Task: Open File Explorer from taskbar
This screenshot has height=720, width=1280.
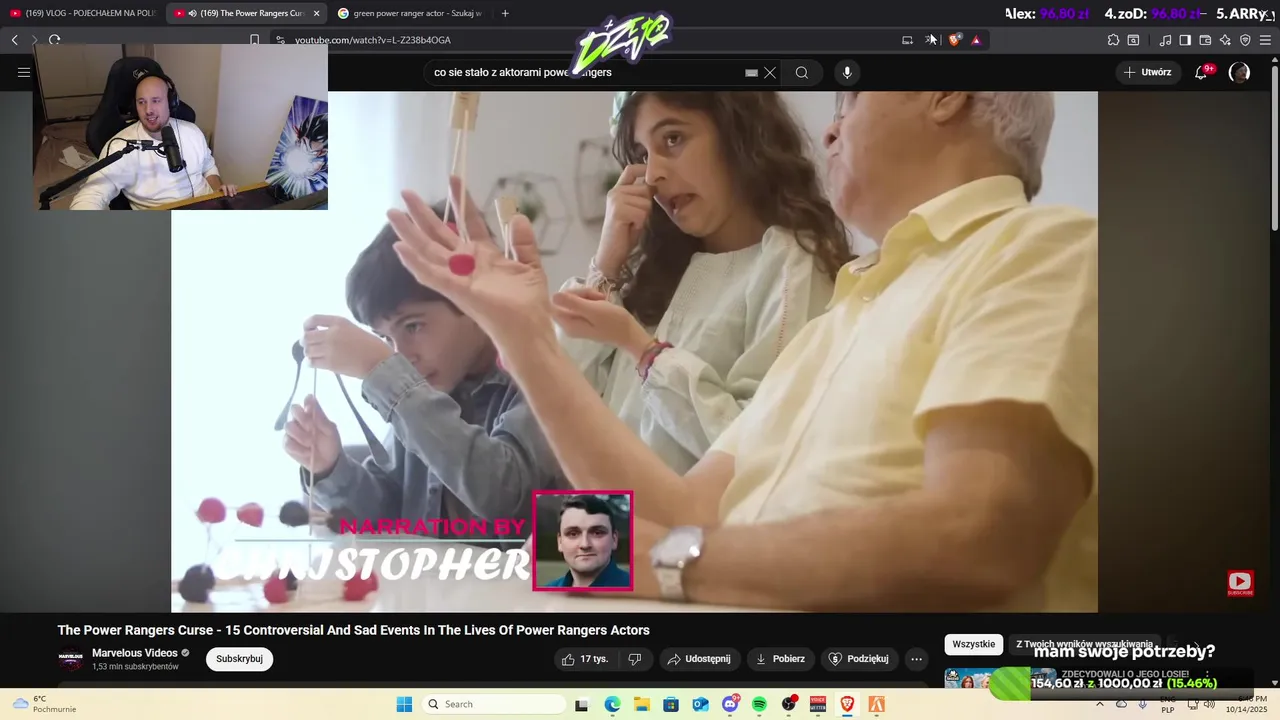Action: click(x=641, y=704)
